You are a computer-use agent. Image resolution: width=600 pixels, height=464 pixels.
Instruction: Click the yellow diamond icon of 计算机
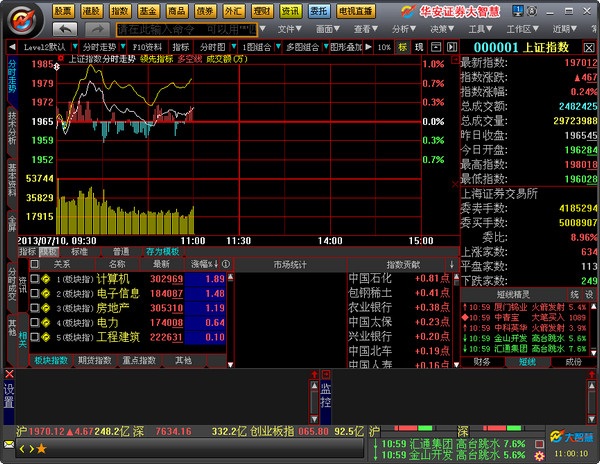[46, 279]
